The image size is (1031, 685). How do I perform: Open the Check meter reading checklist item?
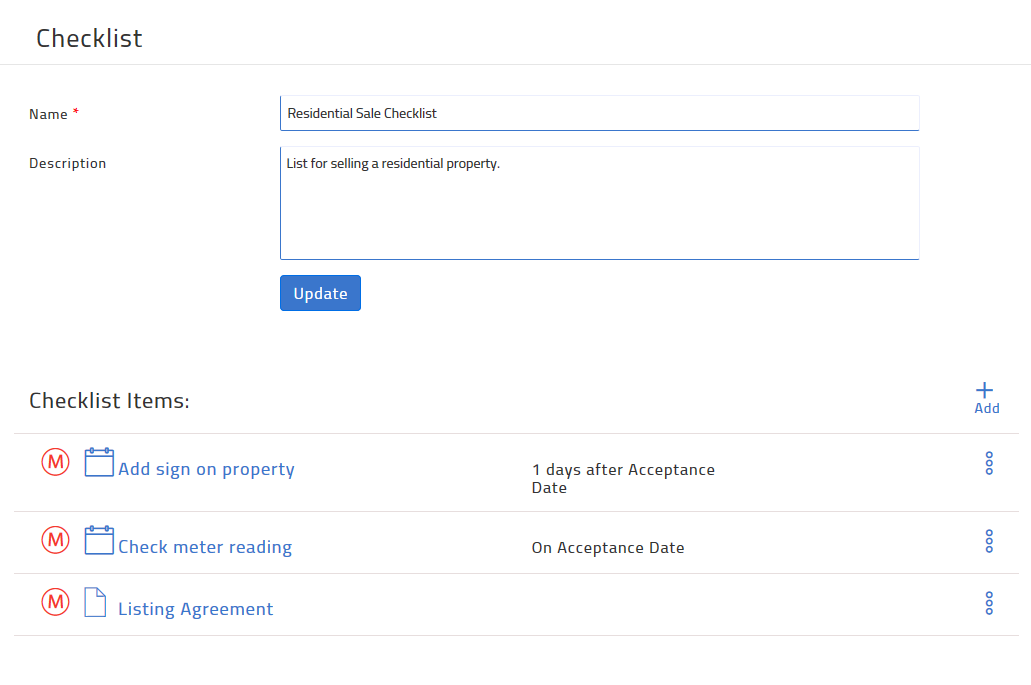tap(205, 547)
